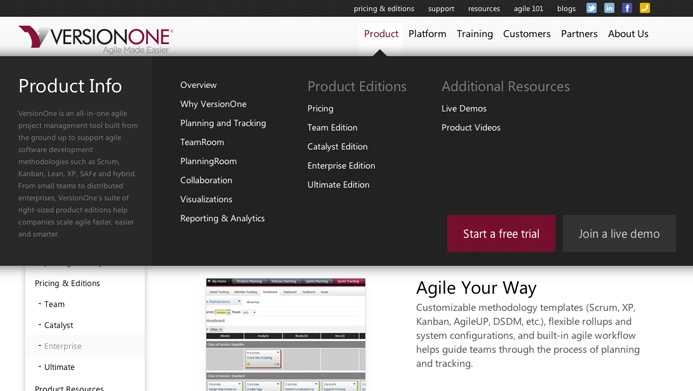Select Team in the sidebar
Screen dimensions: 693x391
coord(54,304)
